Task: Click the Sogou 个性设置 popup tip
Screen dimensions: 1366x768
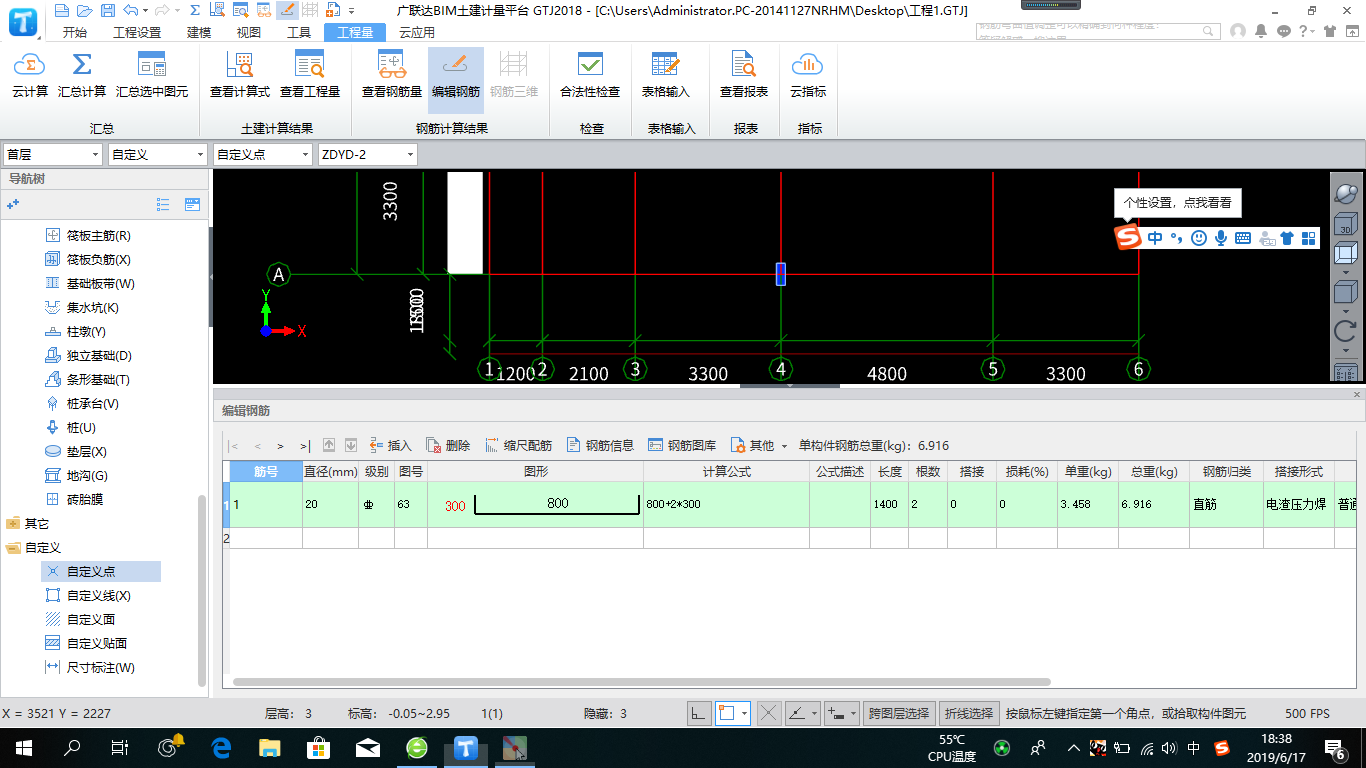Action: pos(1177,203)
